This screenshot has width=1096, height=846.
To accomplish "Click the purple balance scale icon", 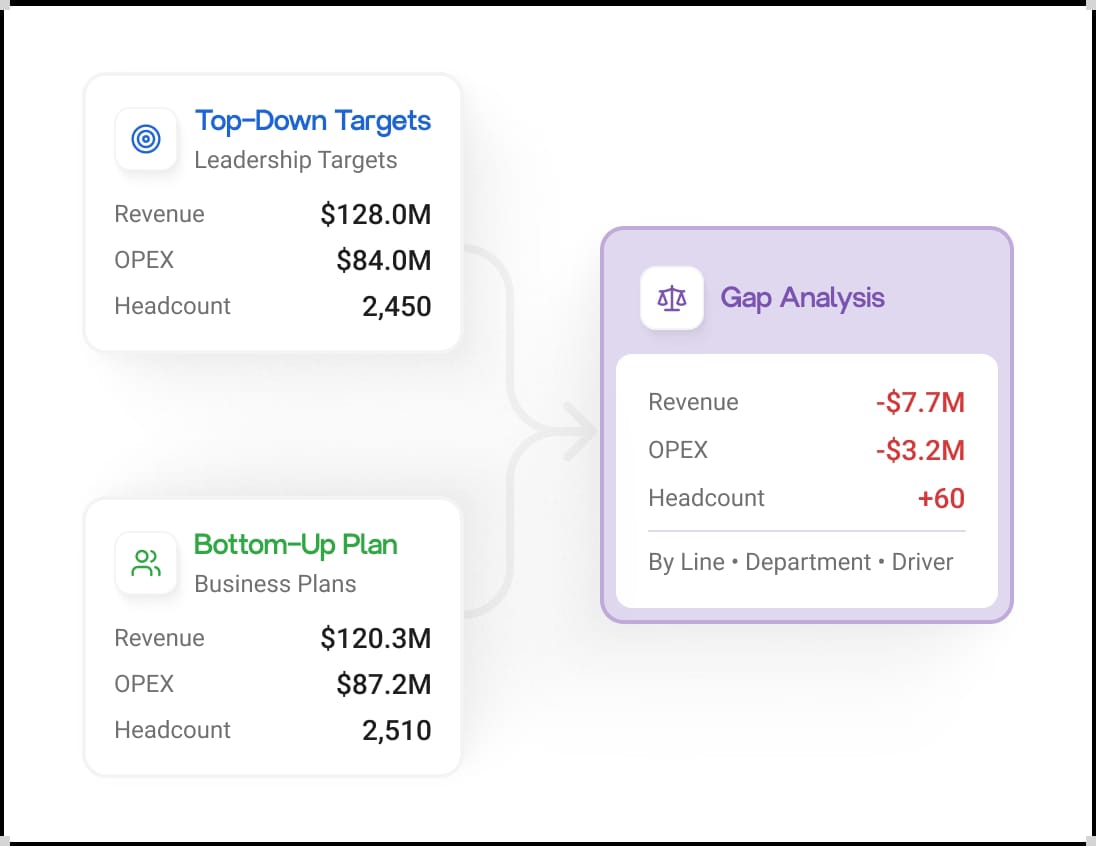I will [x=672, y=298].
